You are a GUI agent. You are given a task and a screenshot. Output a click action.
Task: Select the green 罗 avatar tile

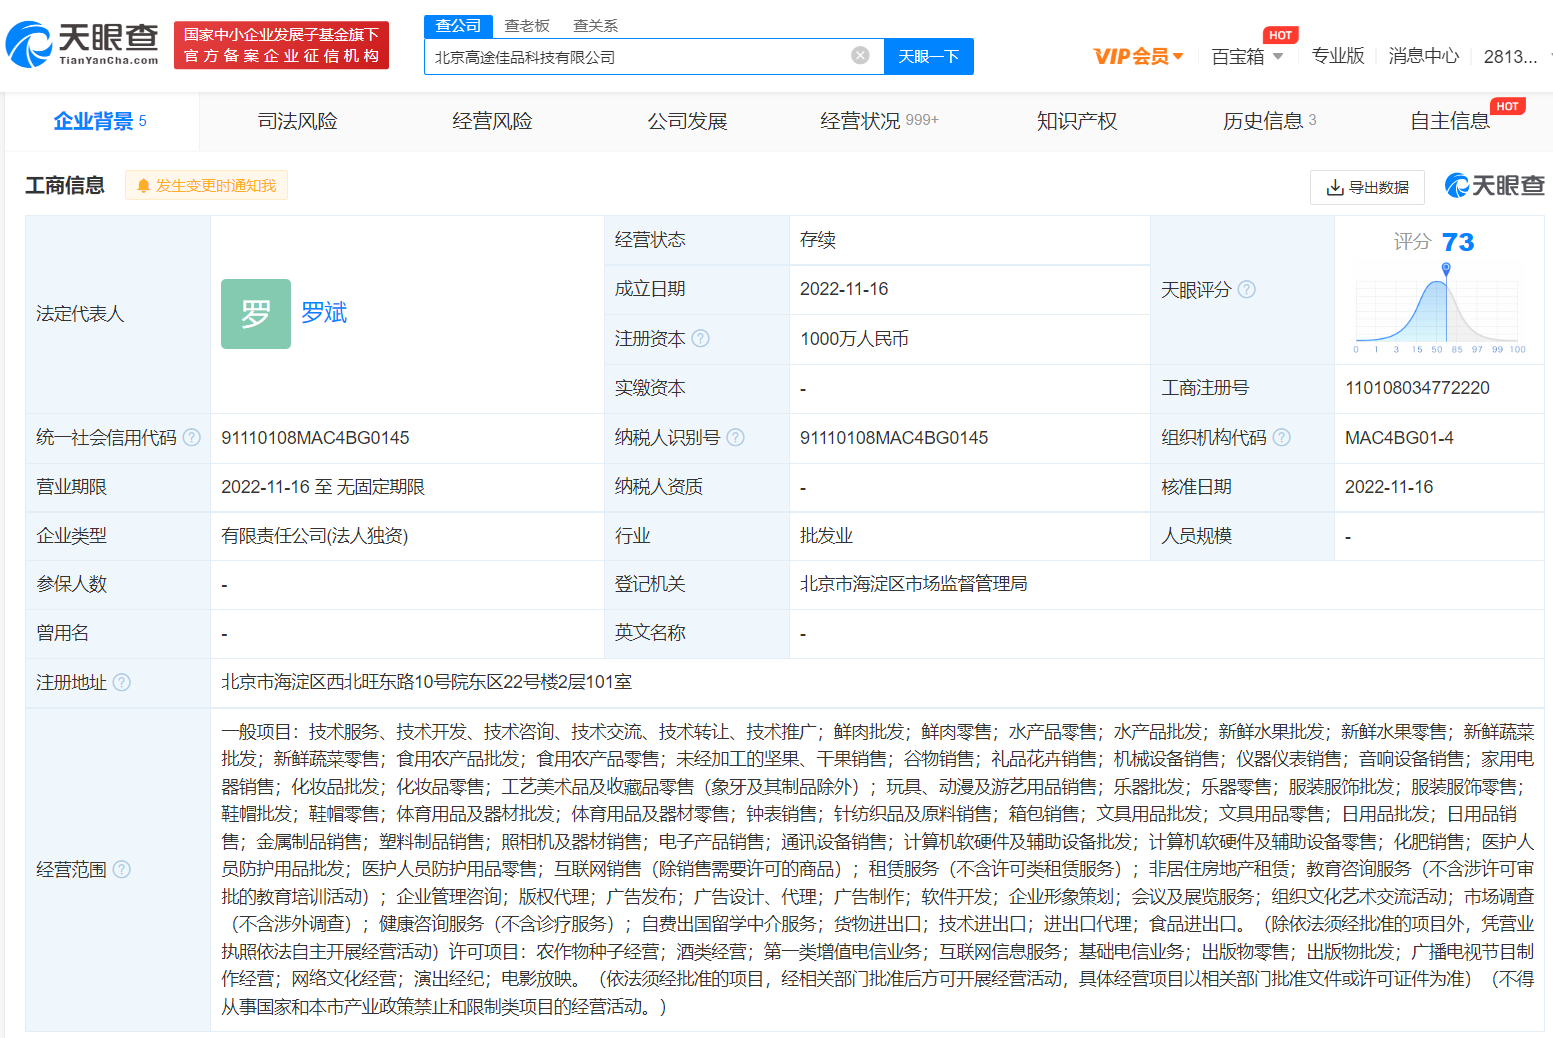click(x=256, y=314)
